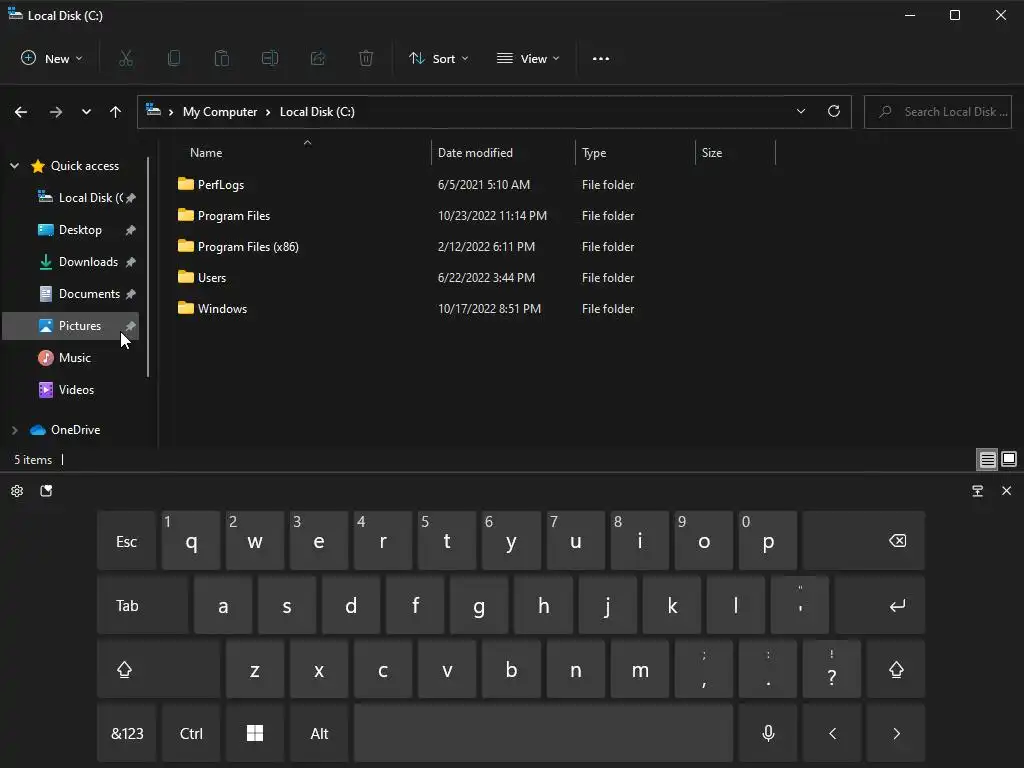The image size is (1024, 768).
Task: Tap the left arrow cursor key
Action: 832,733
